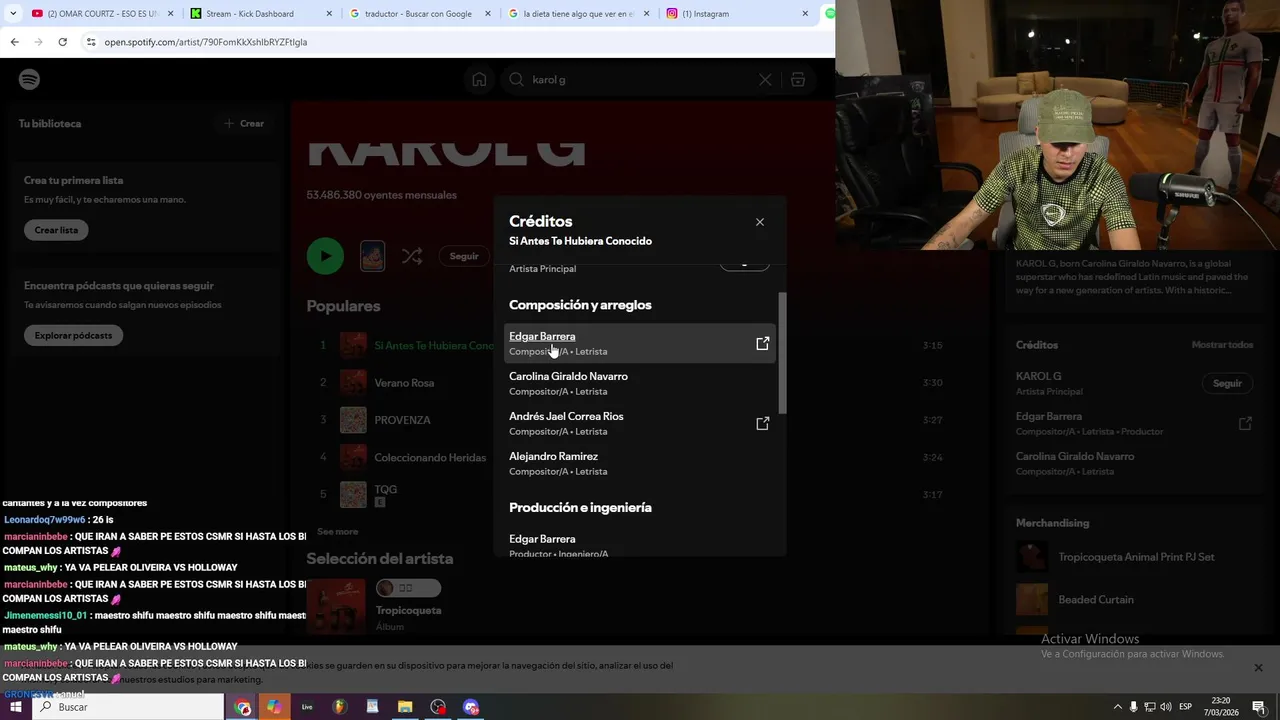This screenshot has height=720, width=1280.
Task: Open the volume tray icon
Action: [x=1166, y=707]
